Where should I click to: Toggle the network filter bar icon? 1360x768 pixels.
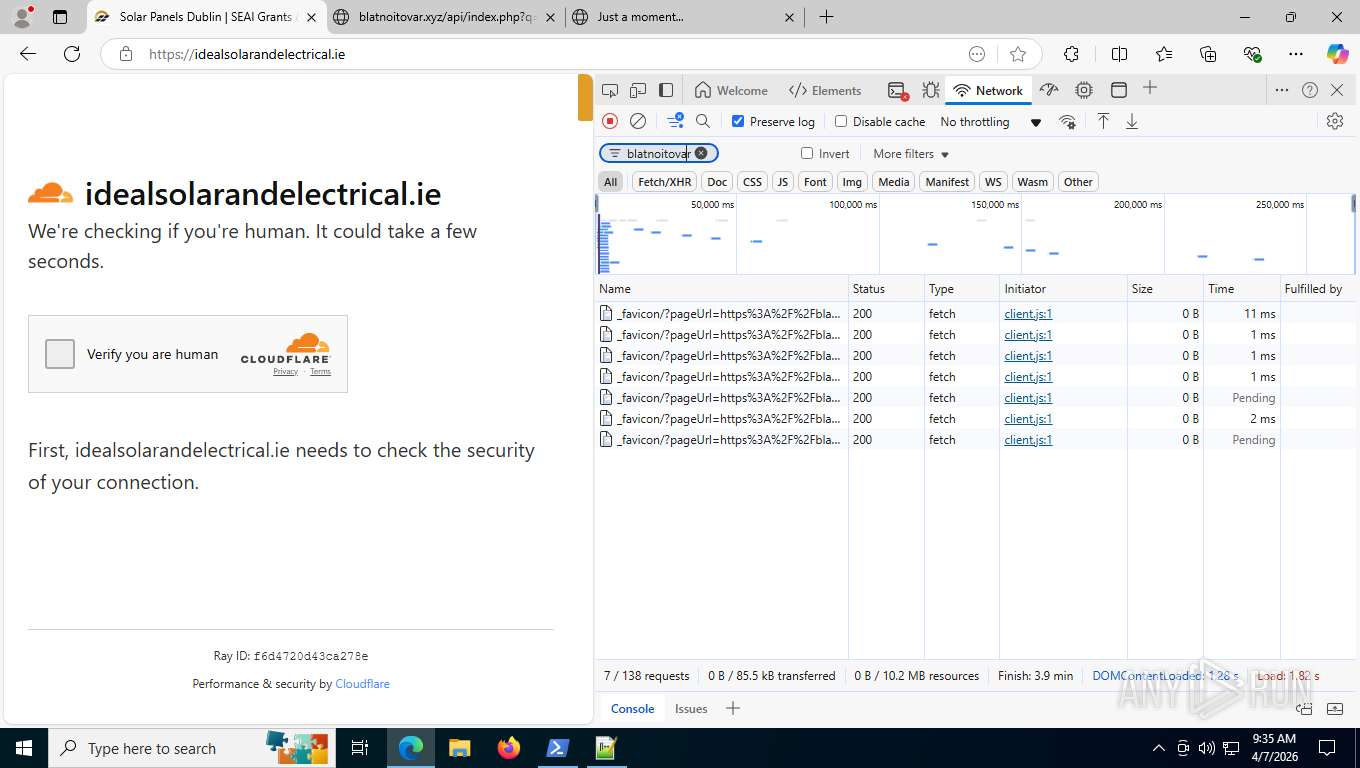coord(676,121)
